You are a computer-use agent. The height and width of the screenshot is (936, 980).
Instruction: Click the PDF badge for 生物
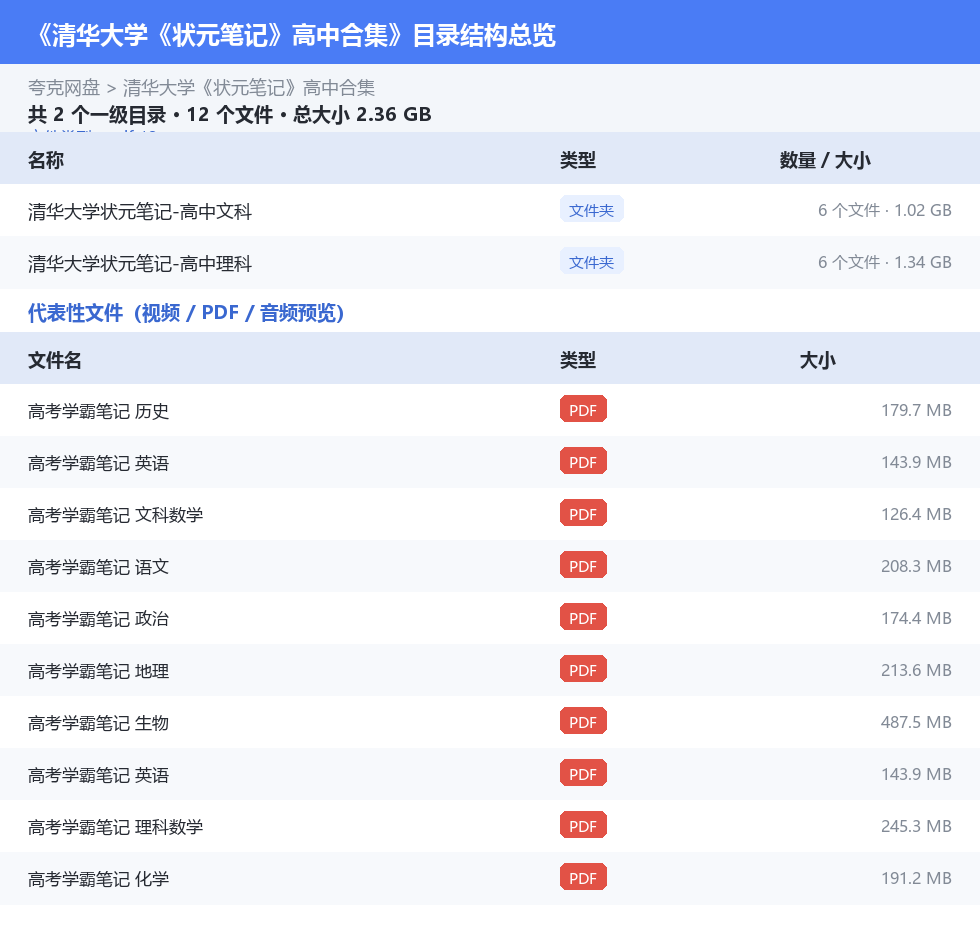(583, 721)
